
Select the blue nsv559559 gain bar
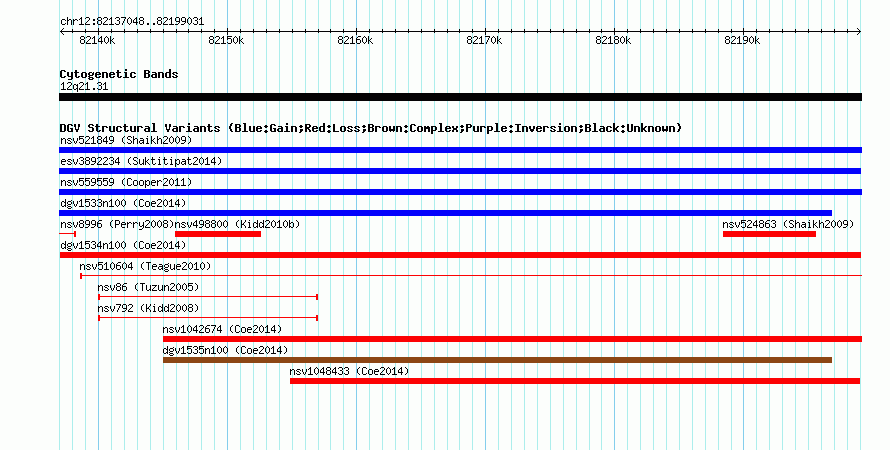pos(460,192)
